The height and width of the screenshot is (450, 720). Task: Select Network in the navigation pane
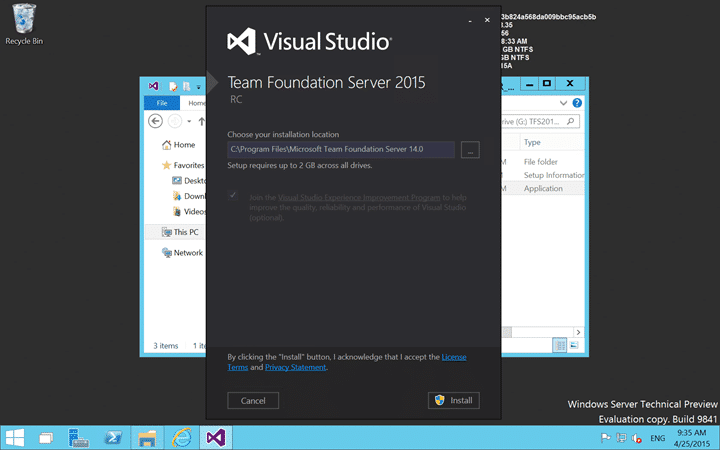pos(182,253)
